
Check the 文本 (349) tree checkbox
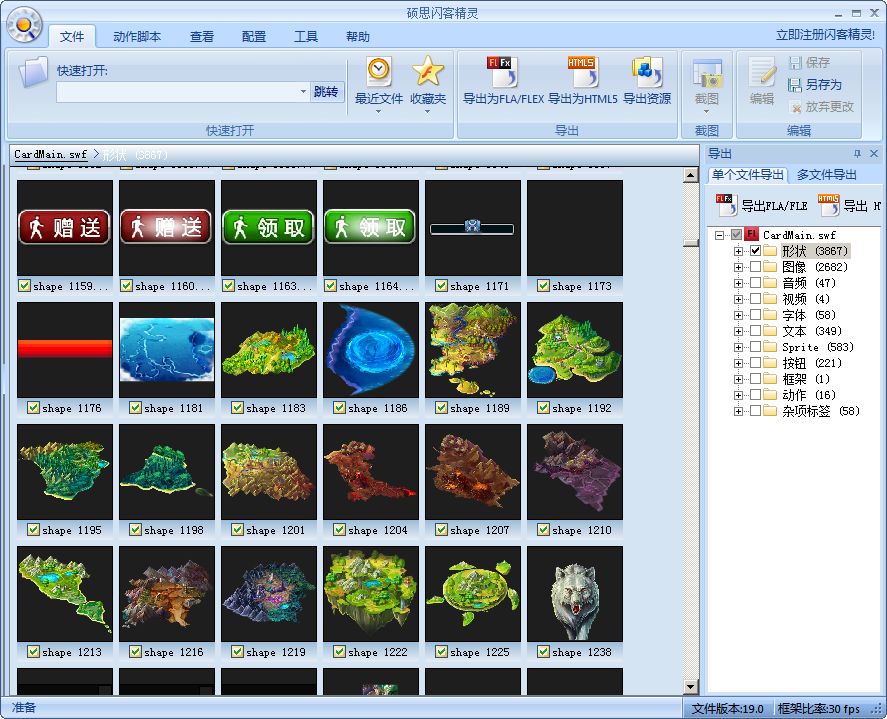pos(755,330)
